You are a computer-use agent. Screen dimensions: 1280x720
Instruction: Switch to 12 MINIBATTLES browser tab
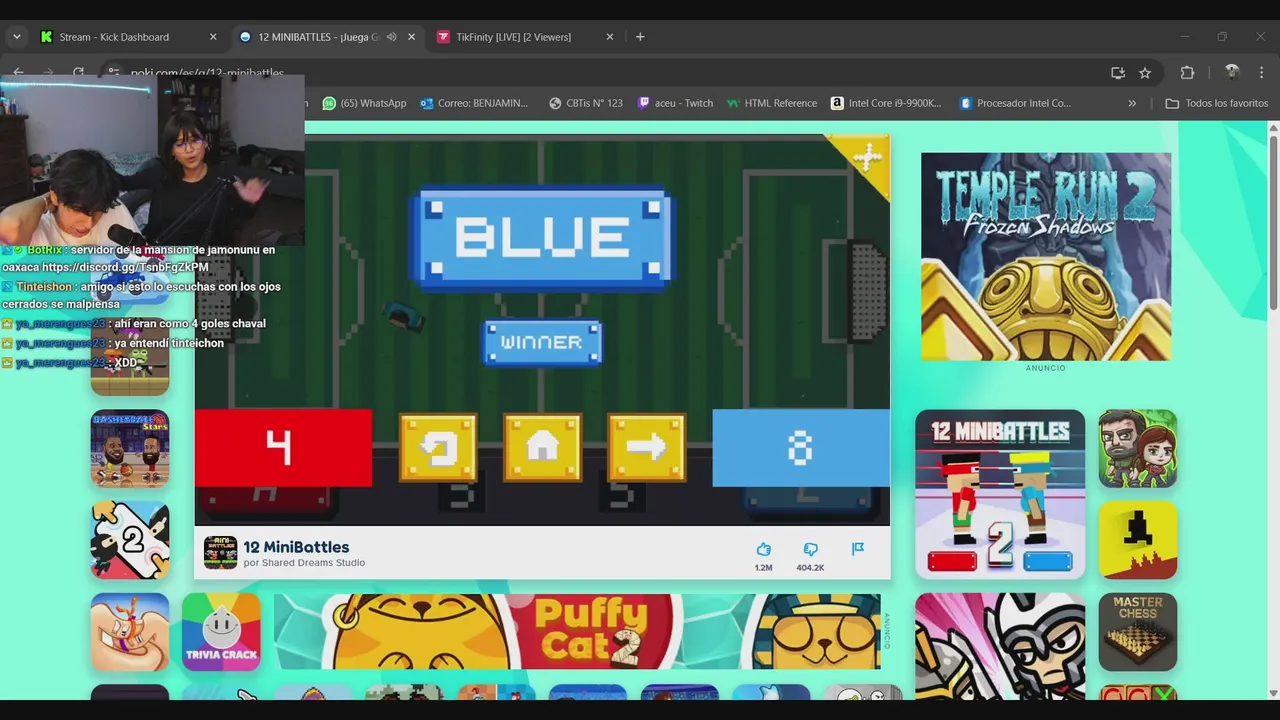pos(316,37)
